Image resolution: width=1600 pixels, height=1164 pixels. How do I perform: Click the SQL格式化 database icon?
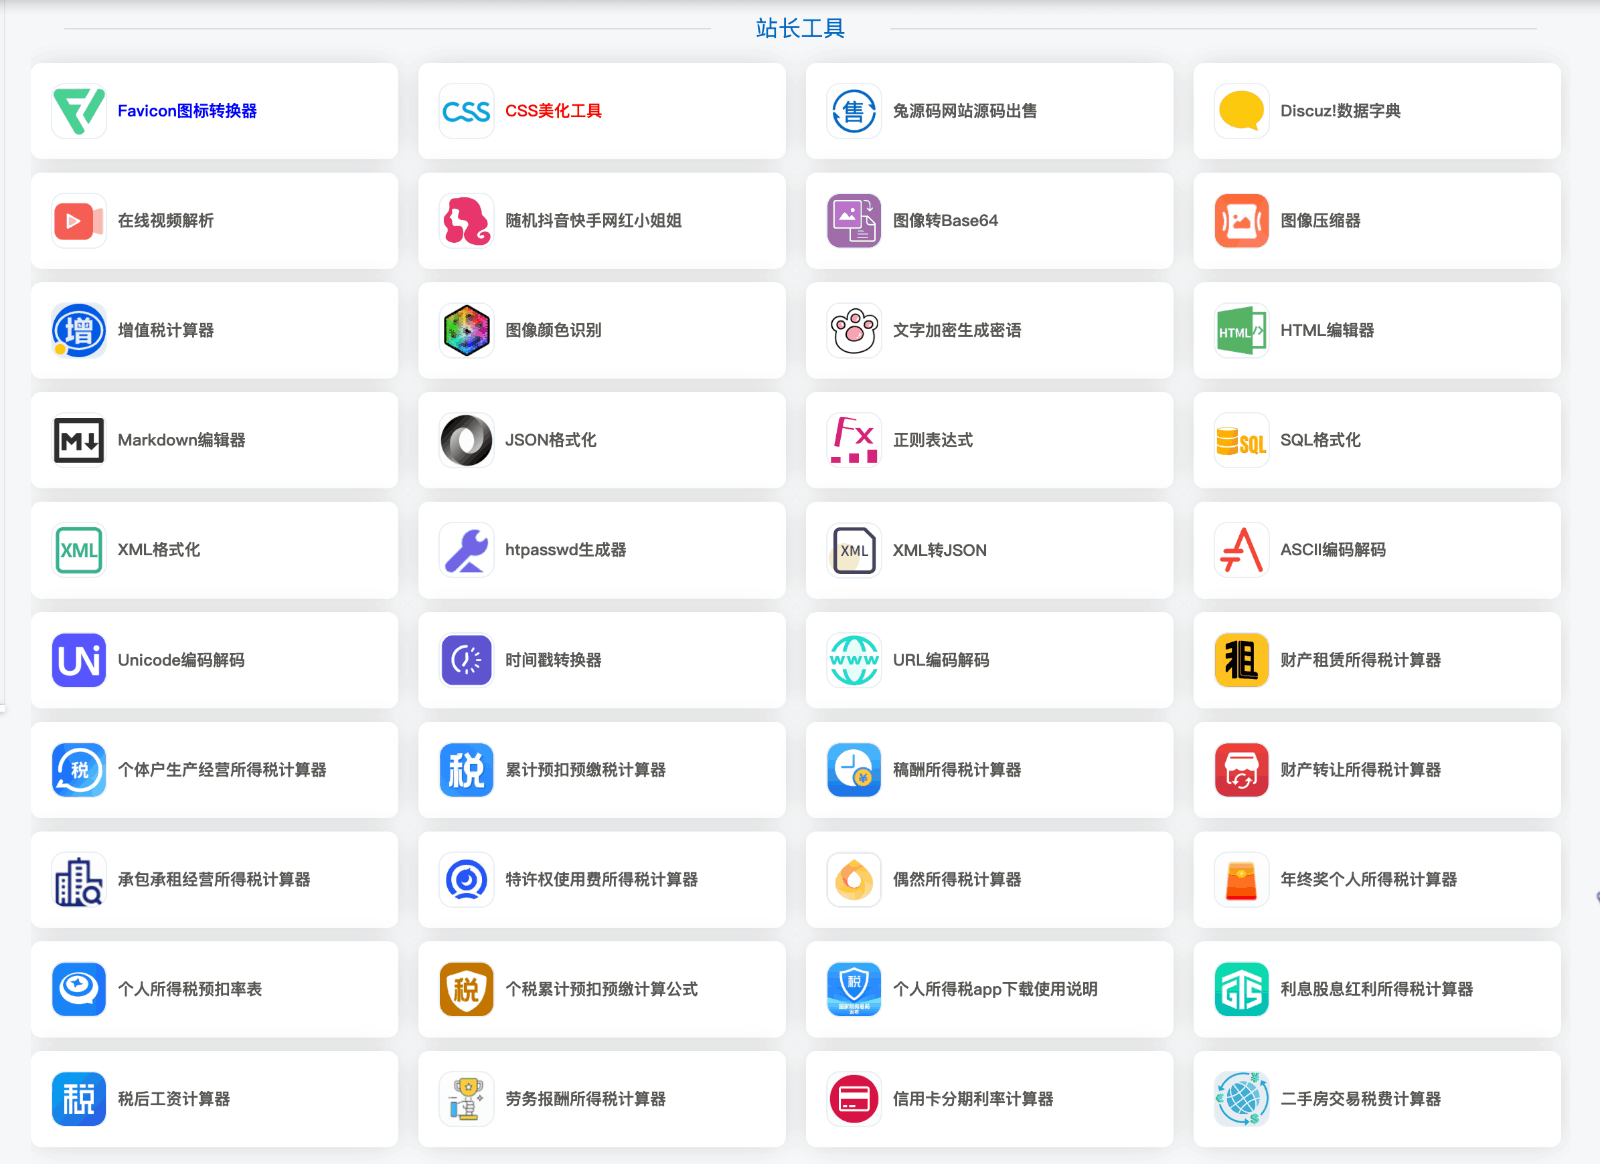click(x=1242, y=440)
